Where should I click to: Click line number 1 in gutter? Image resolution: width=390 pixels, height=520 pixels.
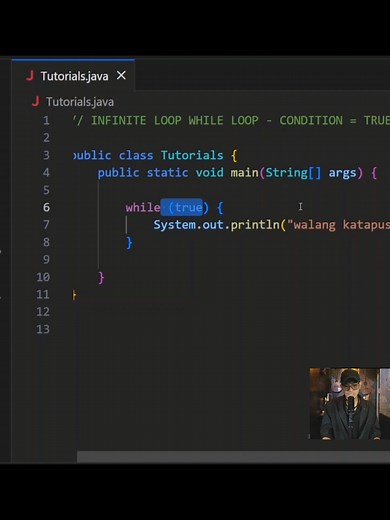point(46,120)
